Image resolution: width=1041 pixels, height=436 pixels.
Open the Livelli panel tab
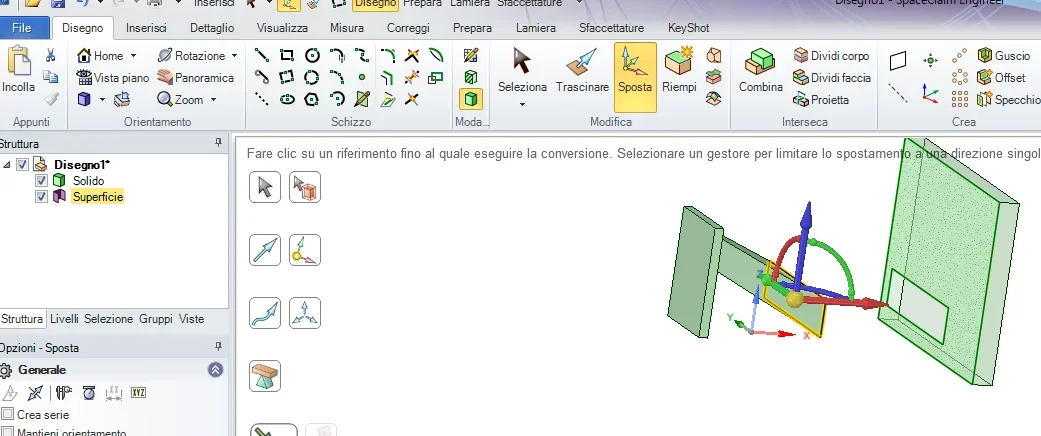64,319
